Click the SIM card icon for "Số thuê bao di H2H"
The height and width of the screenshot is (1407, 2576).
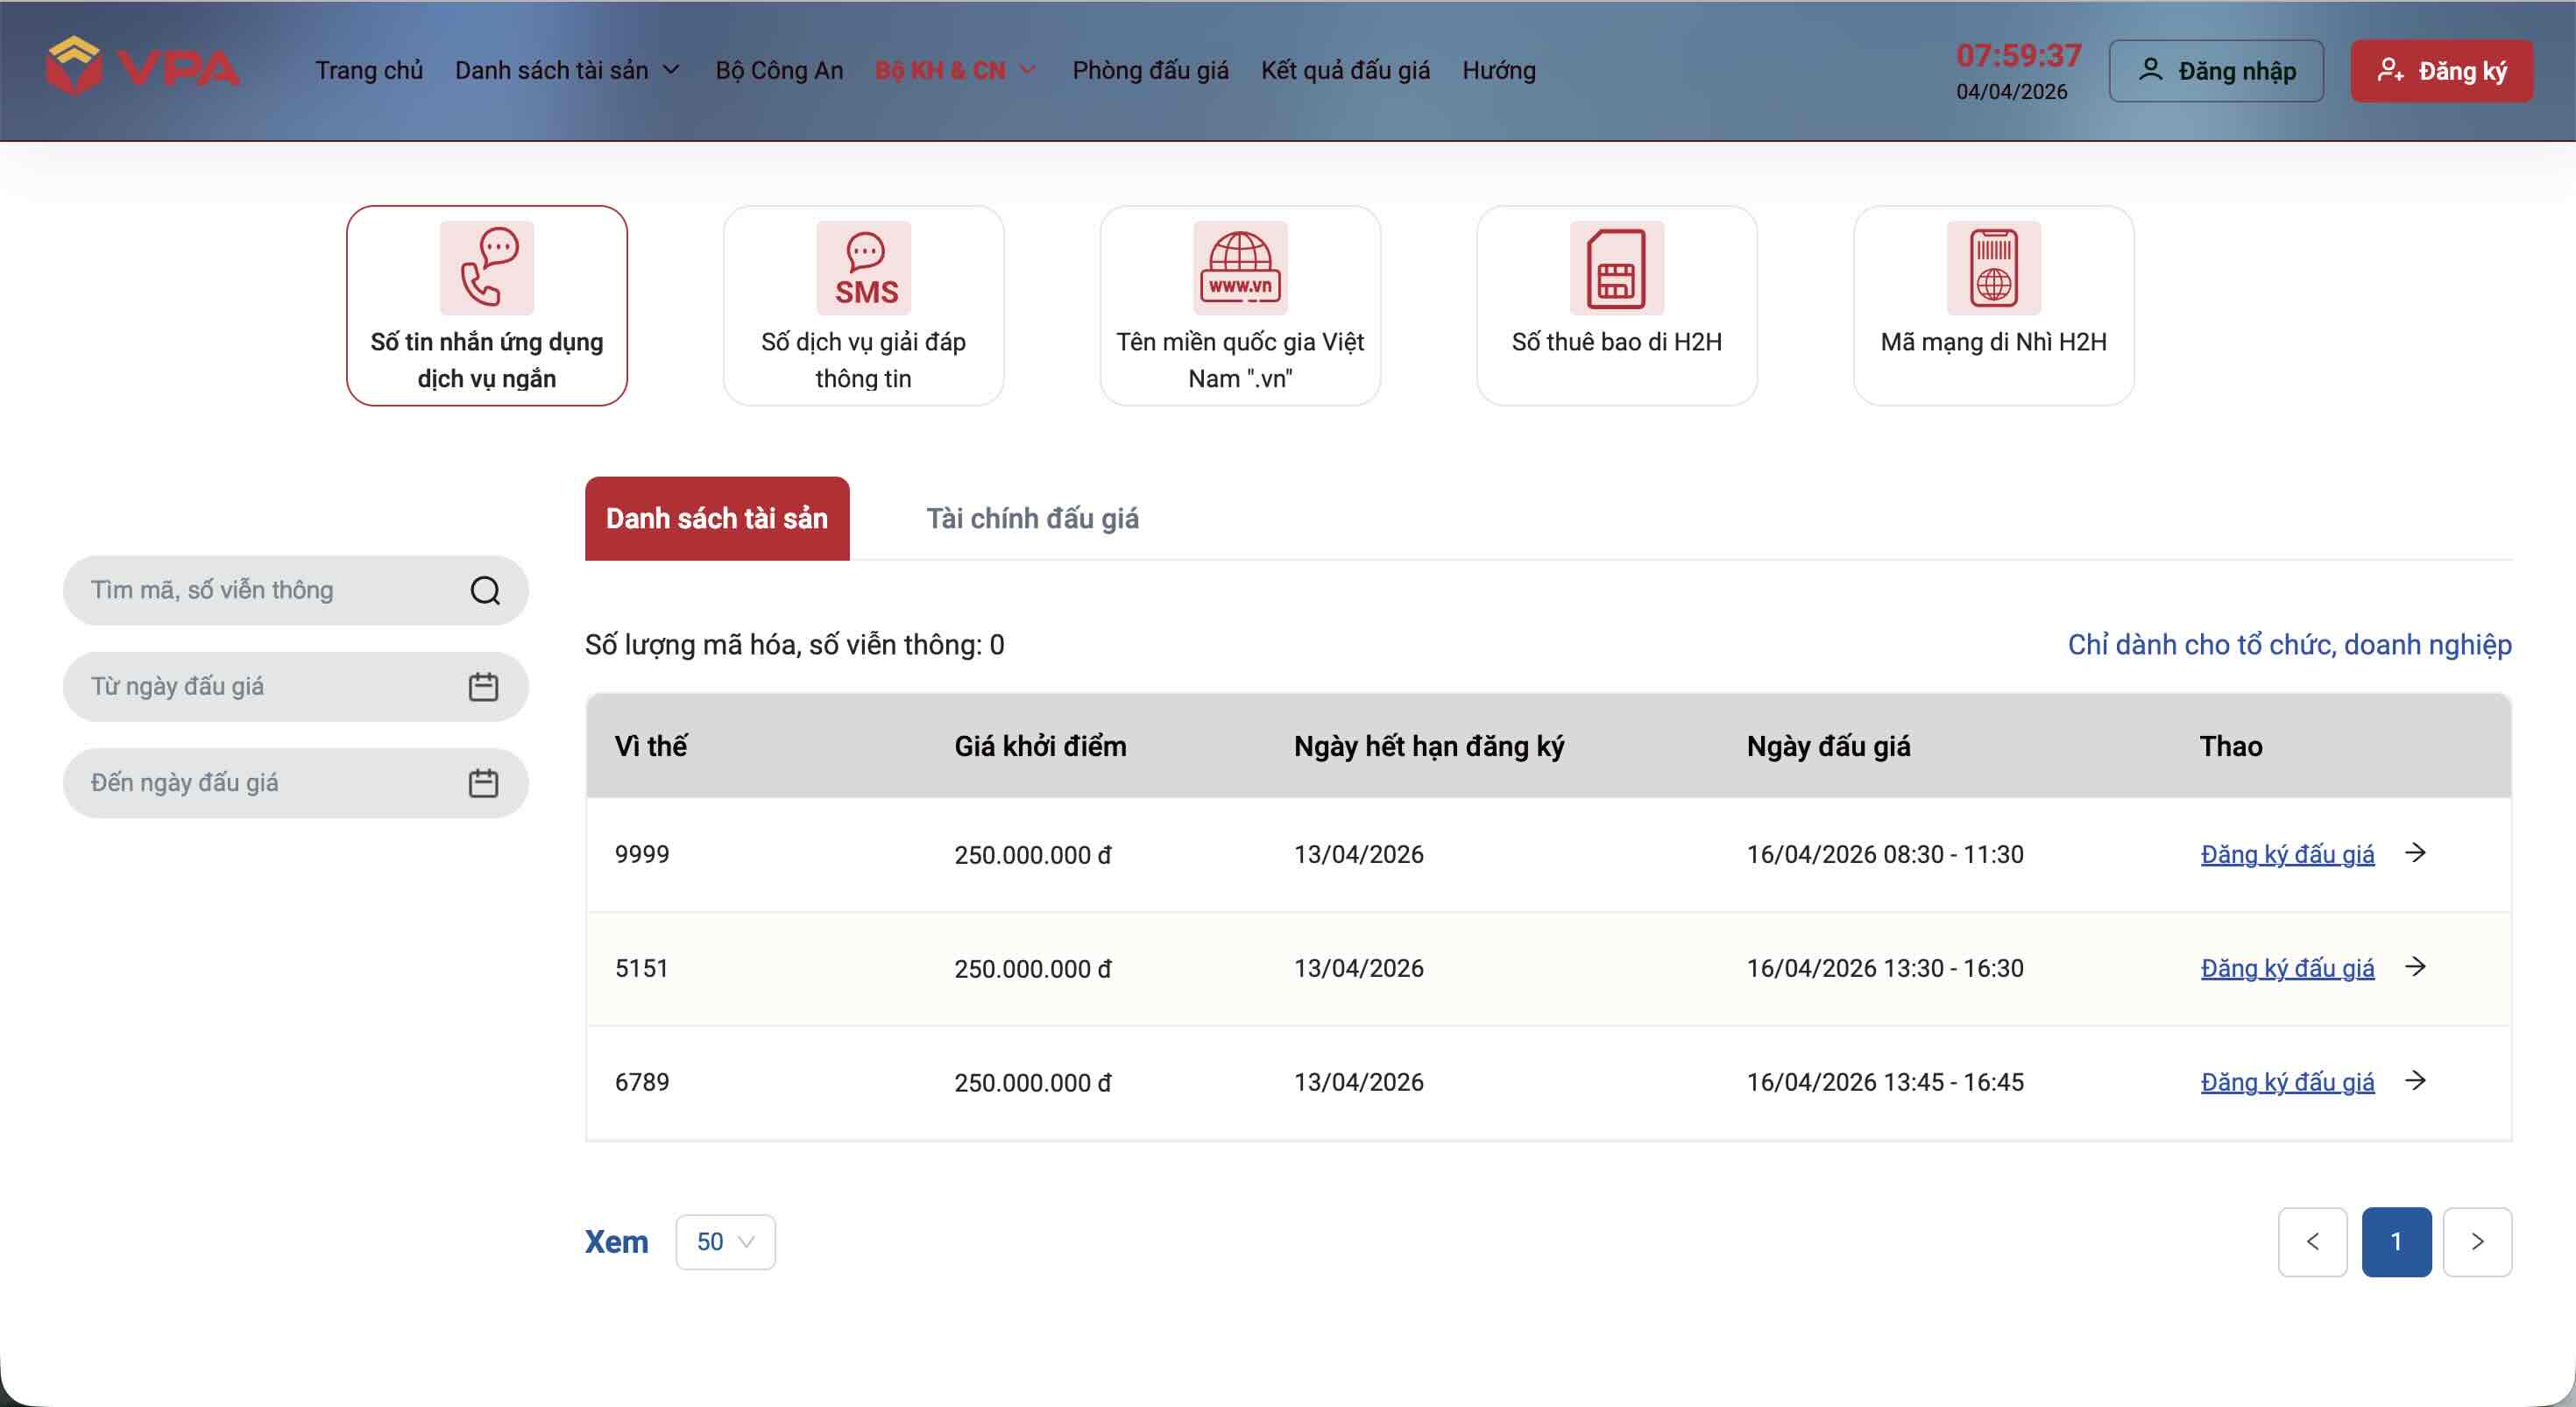1615,267
